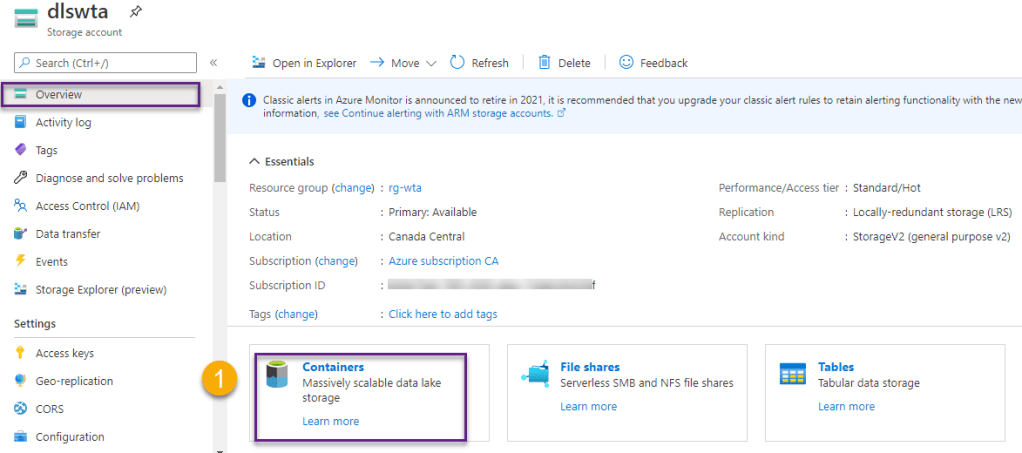
Task: Click the Refresh icon in toolbar
Action: (x=457, y=62)
